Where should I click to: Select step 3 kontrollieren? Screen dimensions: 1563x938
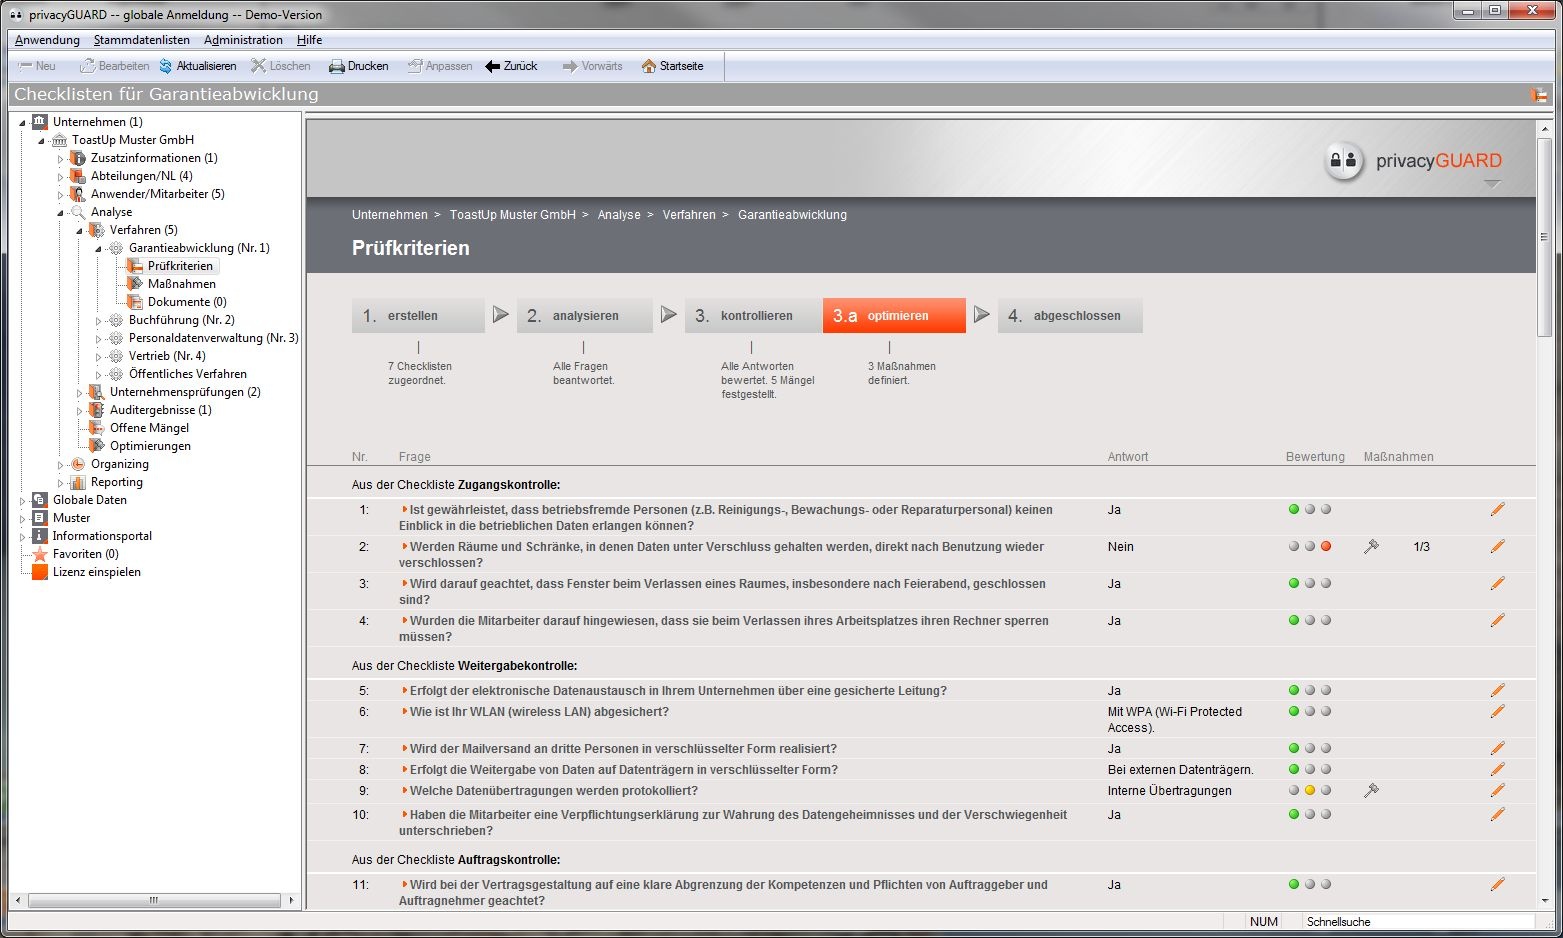(754, 316)
